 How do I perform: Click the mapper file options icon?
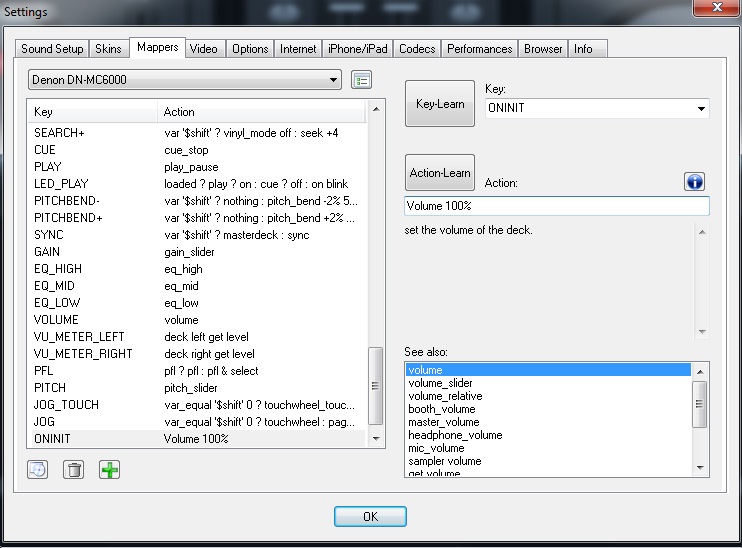click(361, 80)
